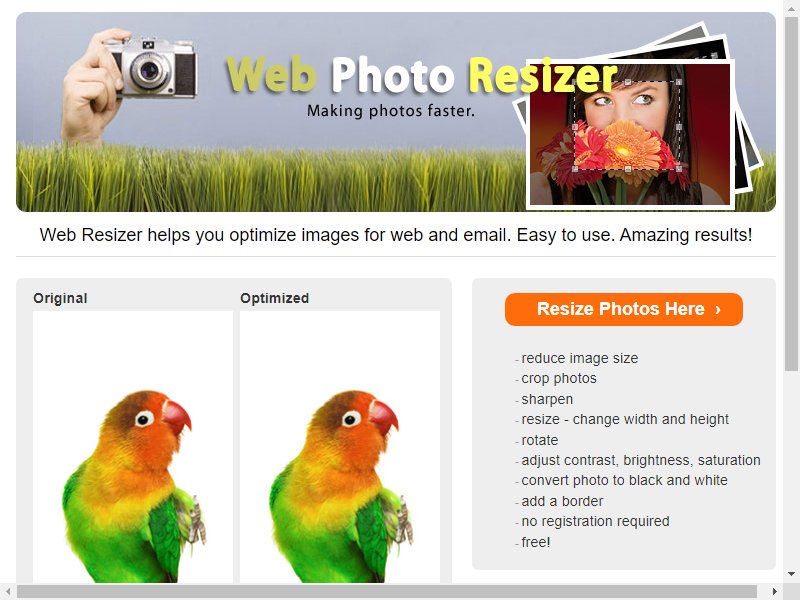Screen dimensions: 800x600
Task: Click 'convert photo to black and white' text
Action: (x=624, y=480)
